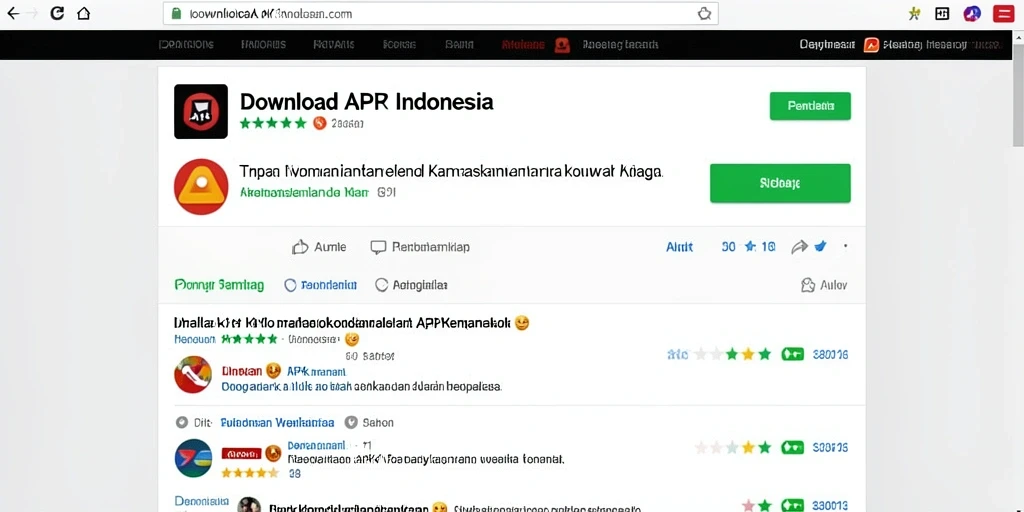This screenshot has height=512, width=1024.
Task: Click the orange icon at navigation bar right
Action: (x=871, y=45)
